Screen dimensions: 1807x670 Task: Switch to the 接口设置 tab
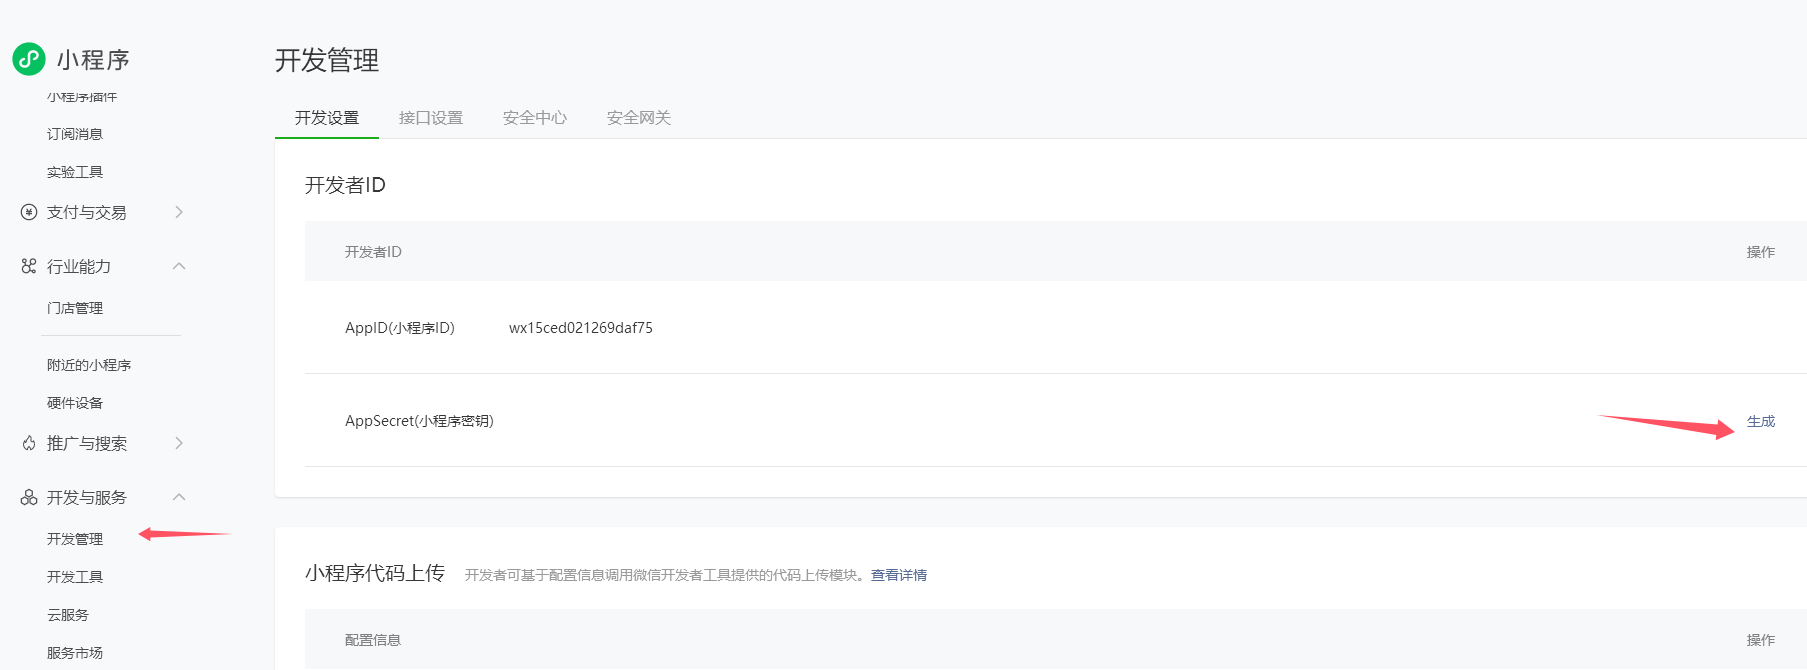tap(430, 118)
